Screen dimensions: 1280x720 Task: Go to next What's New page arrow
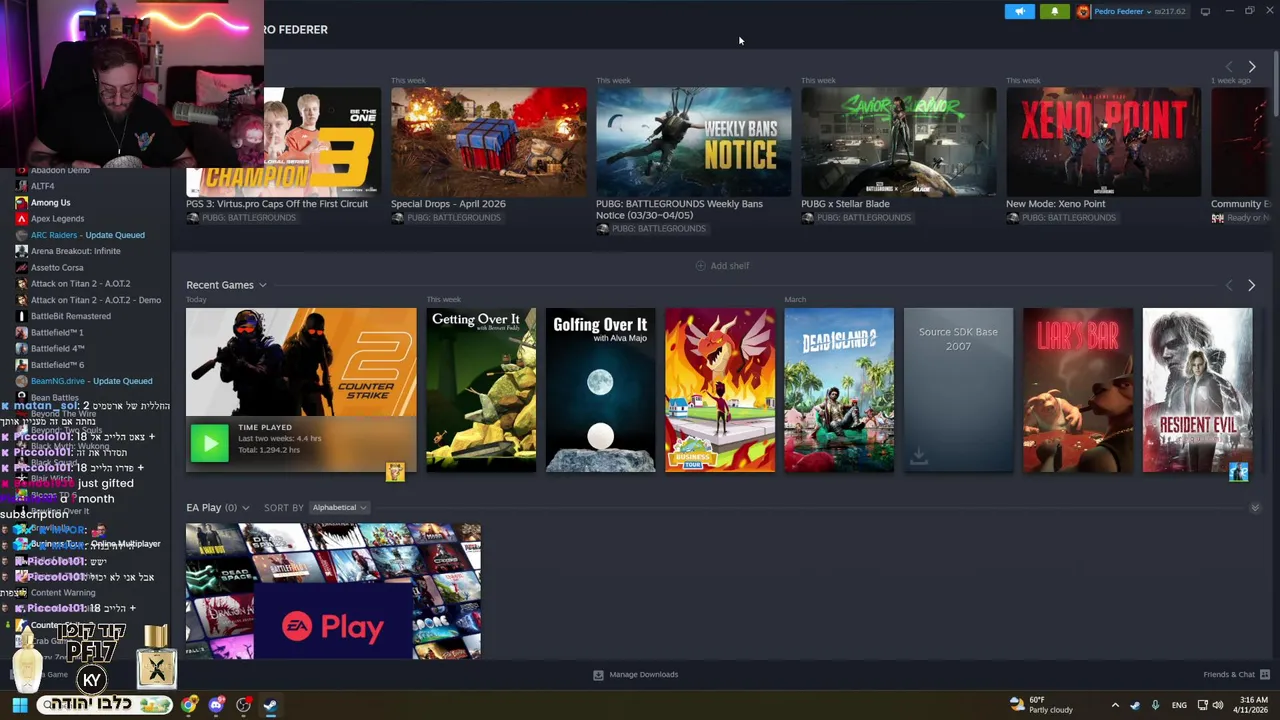point(1251,66)
